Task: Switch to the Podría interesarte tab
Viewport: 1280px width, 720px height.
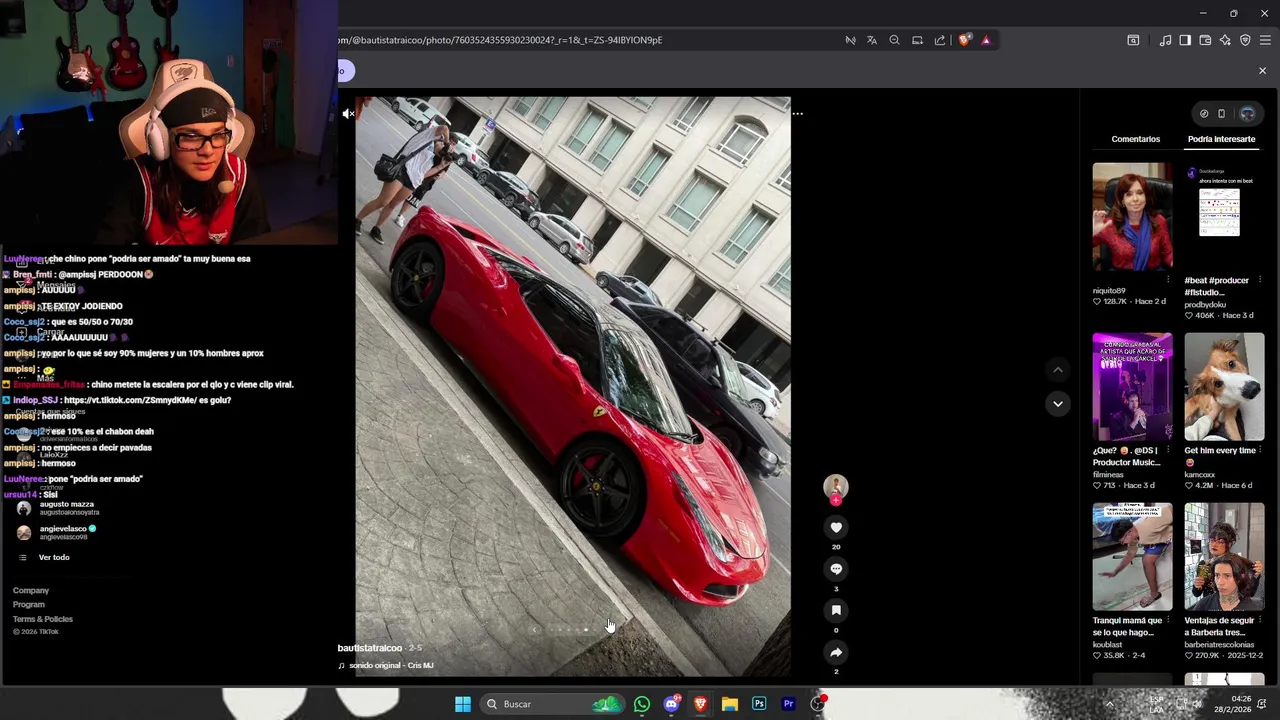Action: coord(1221,139)
